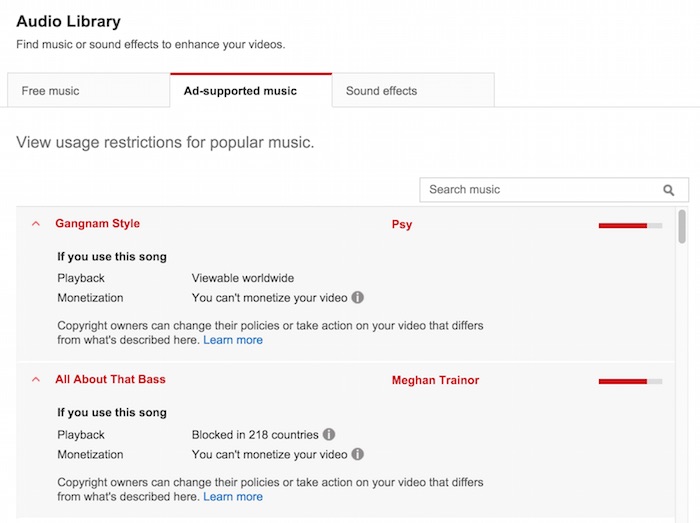Click the magnifier icon in the search box

[x=668, y=190]
